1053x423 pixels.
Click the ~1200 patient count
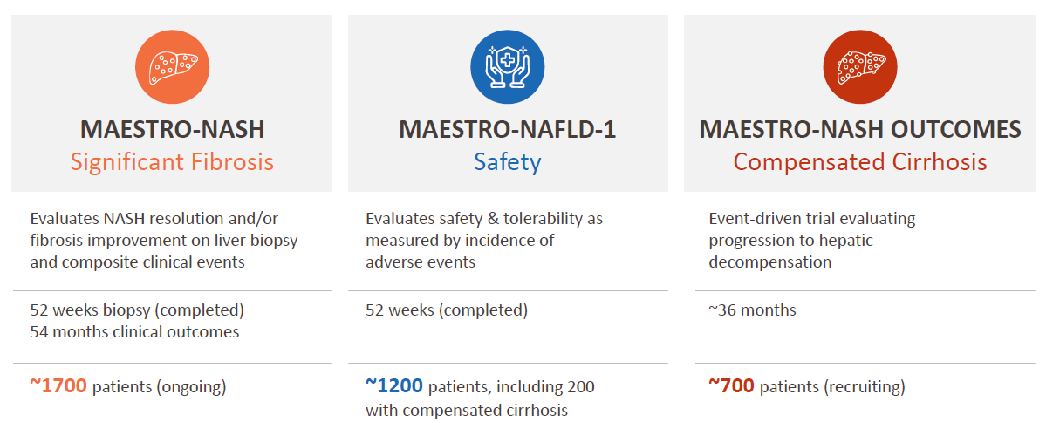(x=394, y=385)
